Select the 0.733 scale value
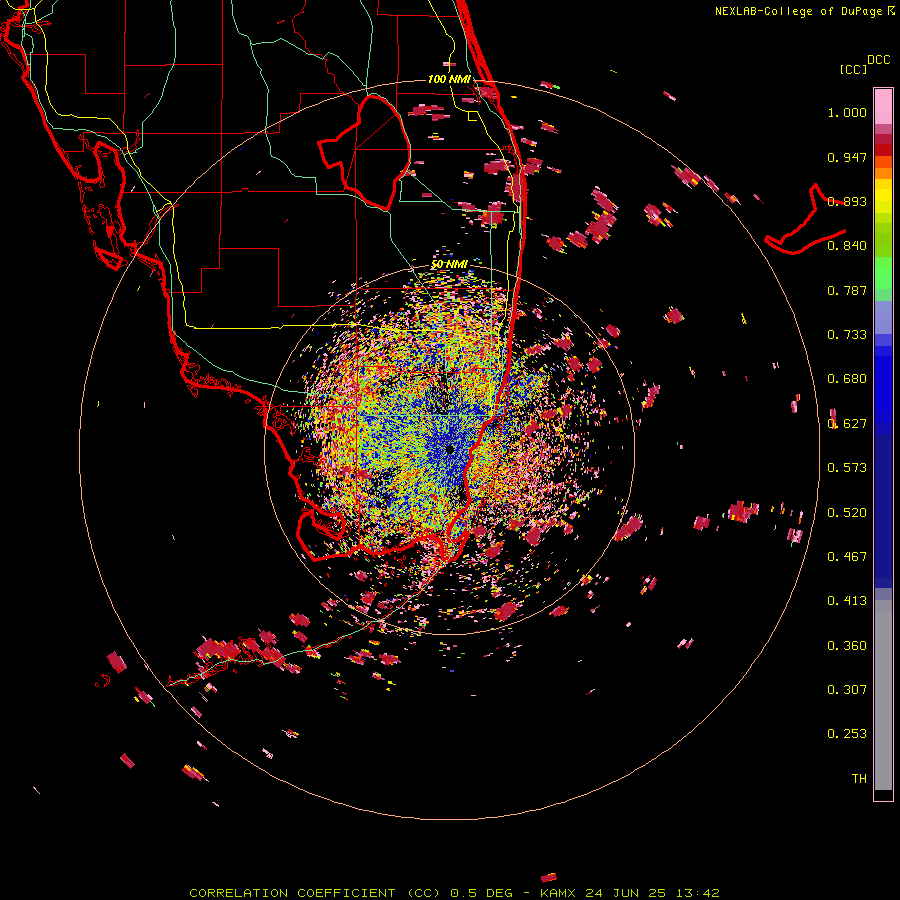This screenshot has height=900, width=900. tap(847, 335)
